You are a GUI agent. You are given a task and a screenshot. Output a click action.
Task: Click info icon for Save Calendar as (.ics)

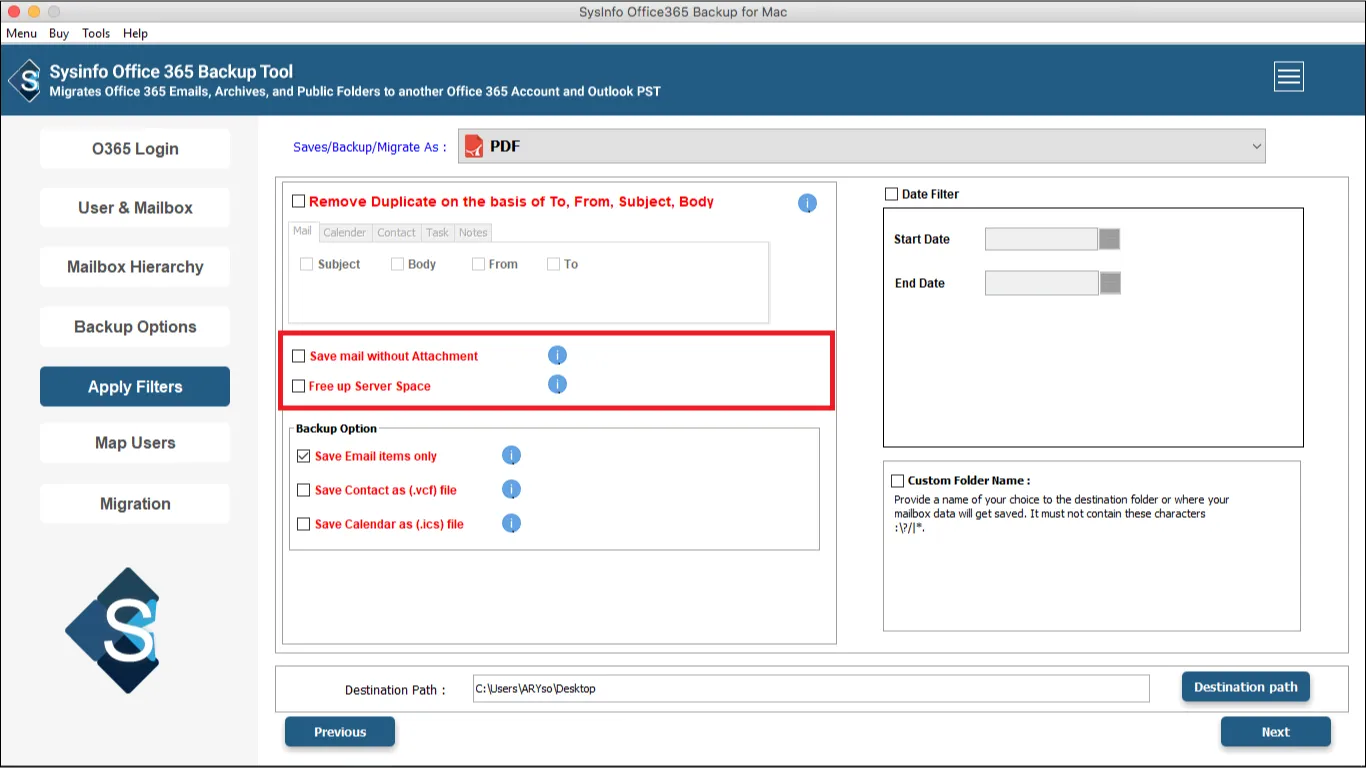[511, 523]
